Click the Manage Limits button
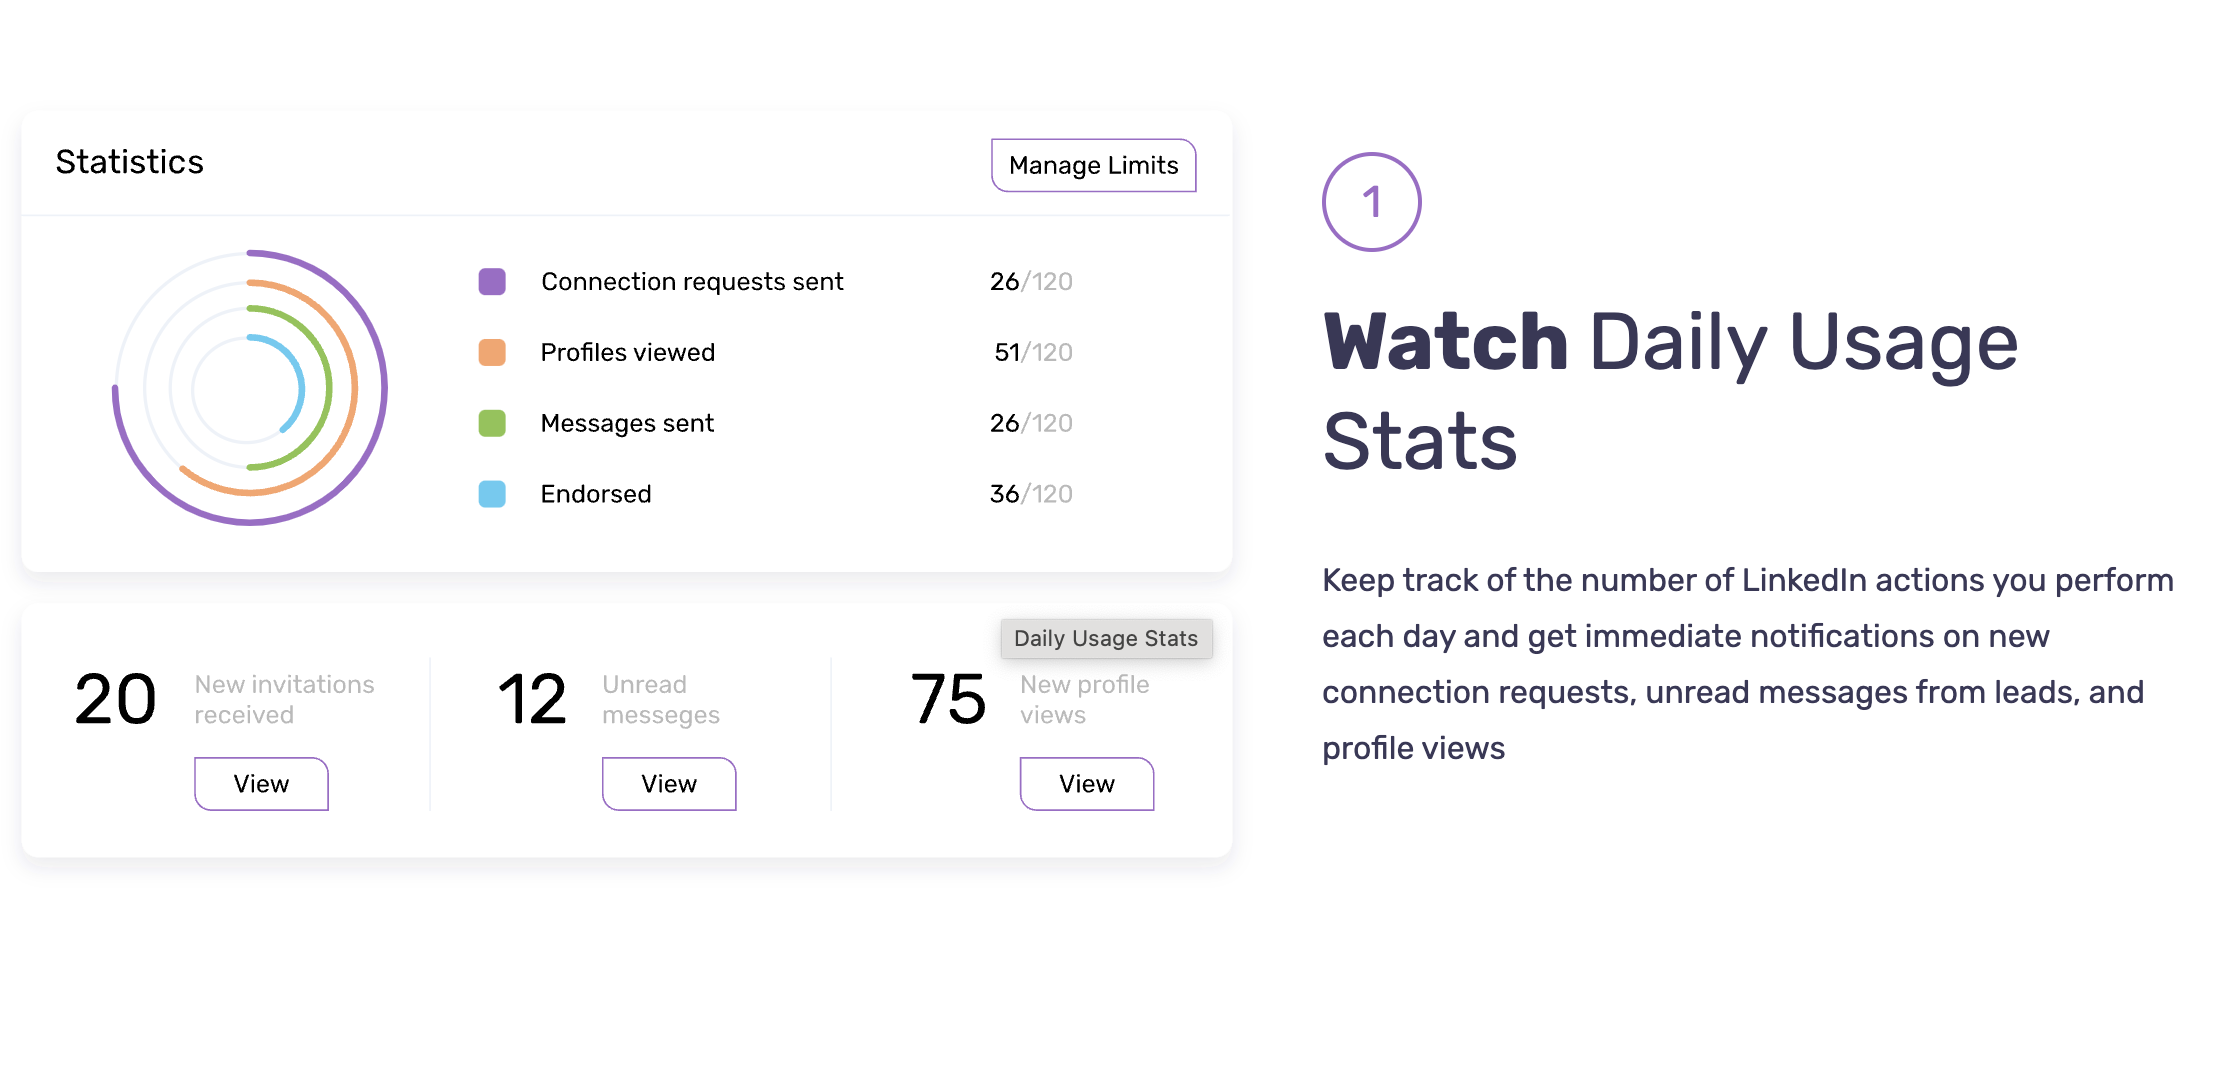 (1093, 165)
